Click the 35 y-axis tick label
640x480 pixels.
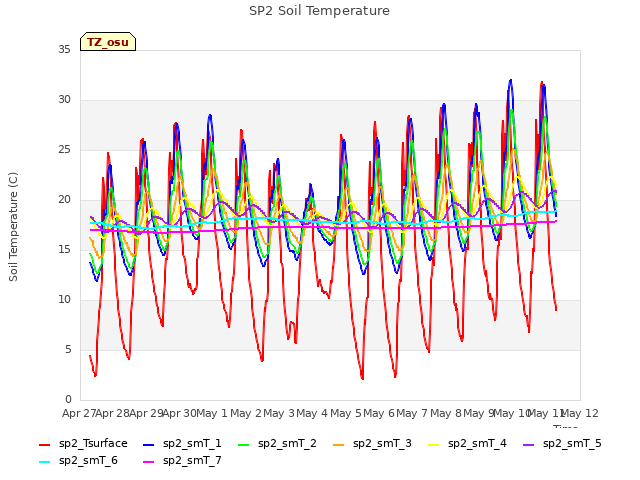pos(64,49)
